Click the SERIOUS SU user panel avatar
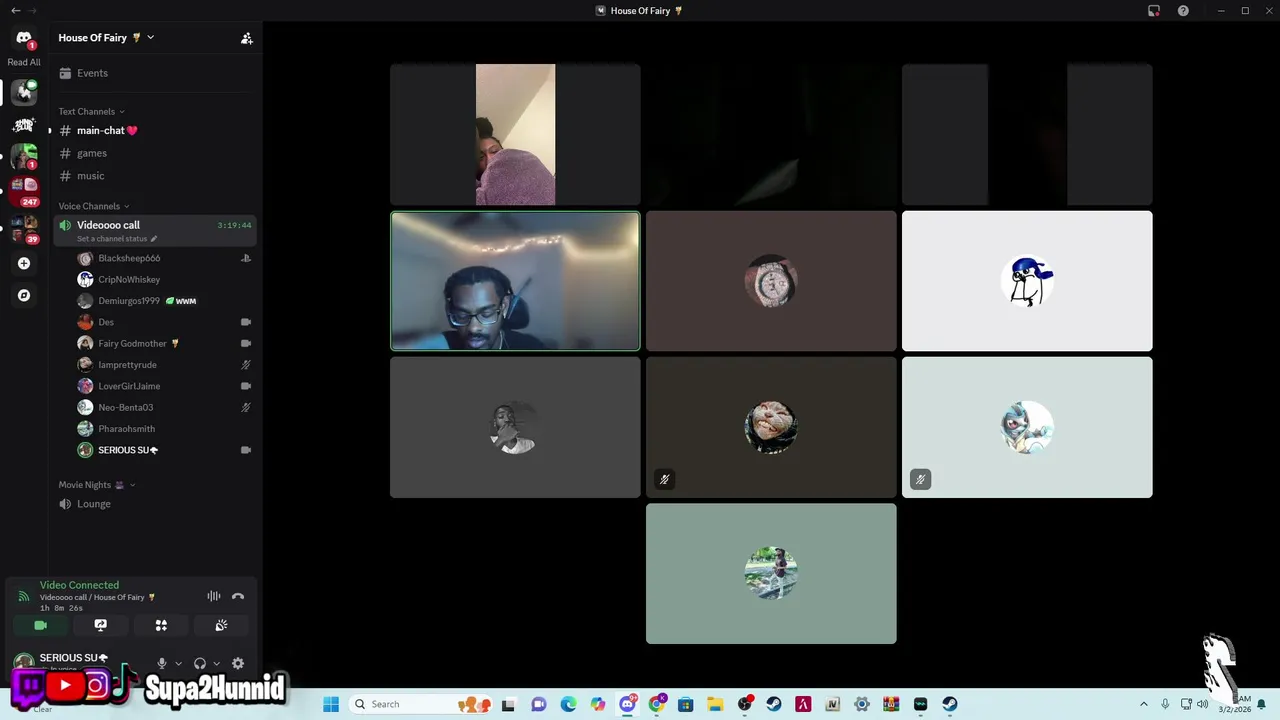Screen dimensions: 1280x720 (x=24, y=661)
